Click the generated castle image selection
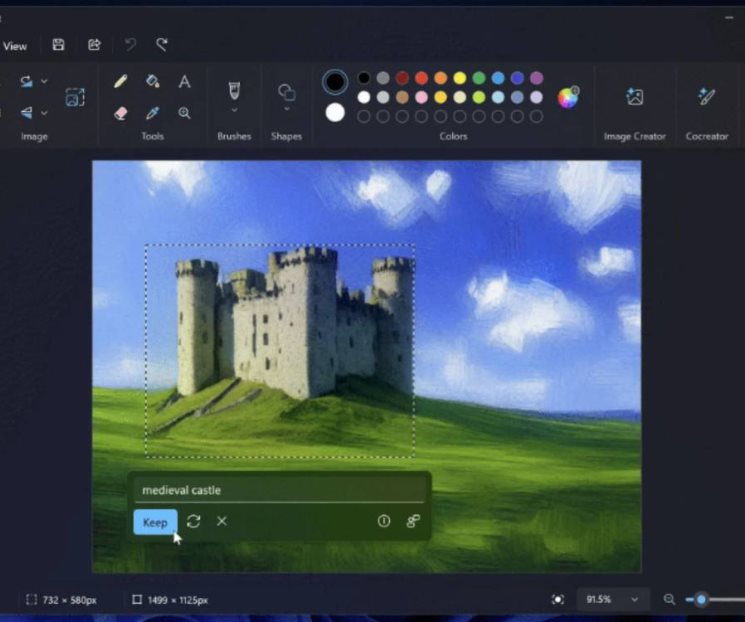This screenshot has width=745, height=622. 280,351
